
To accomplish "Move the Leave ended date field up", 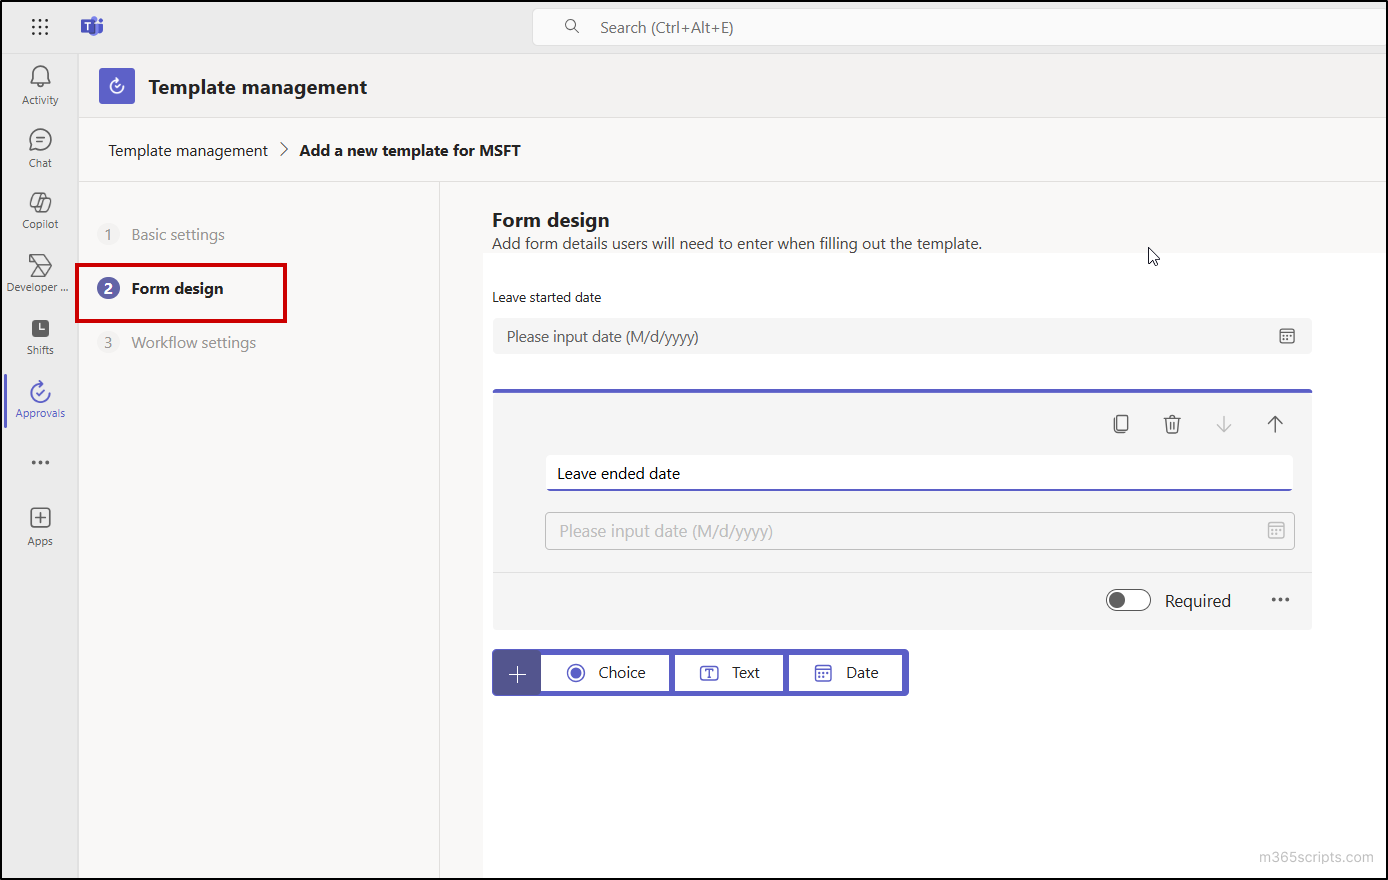I will pyautogui.click(x=1275, y=423).
